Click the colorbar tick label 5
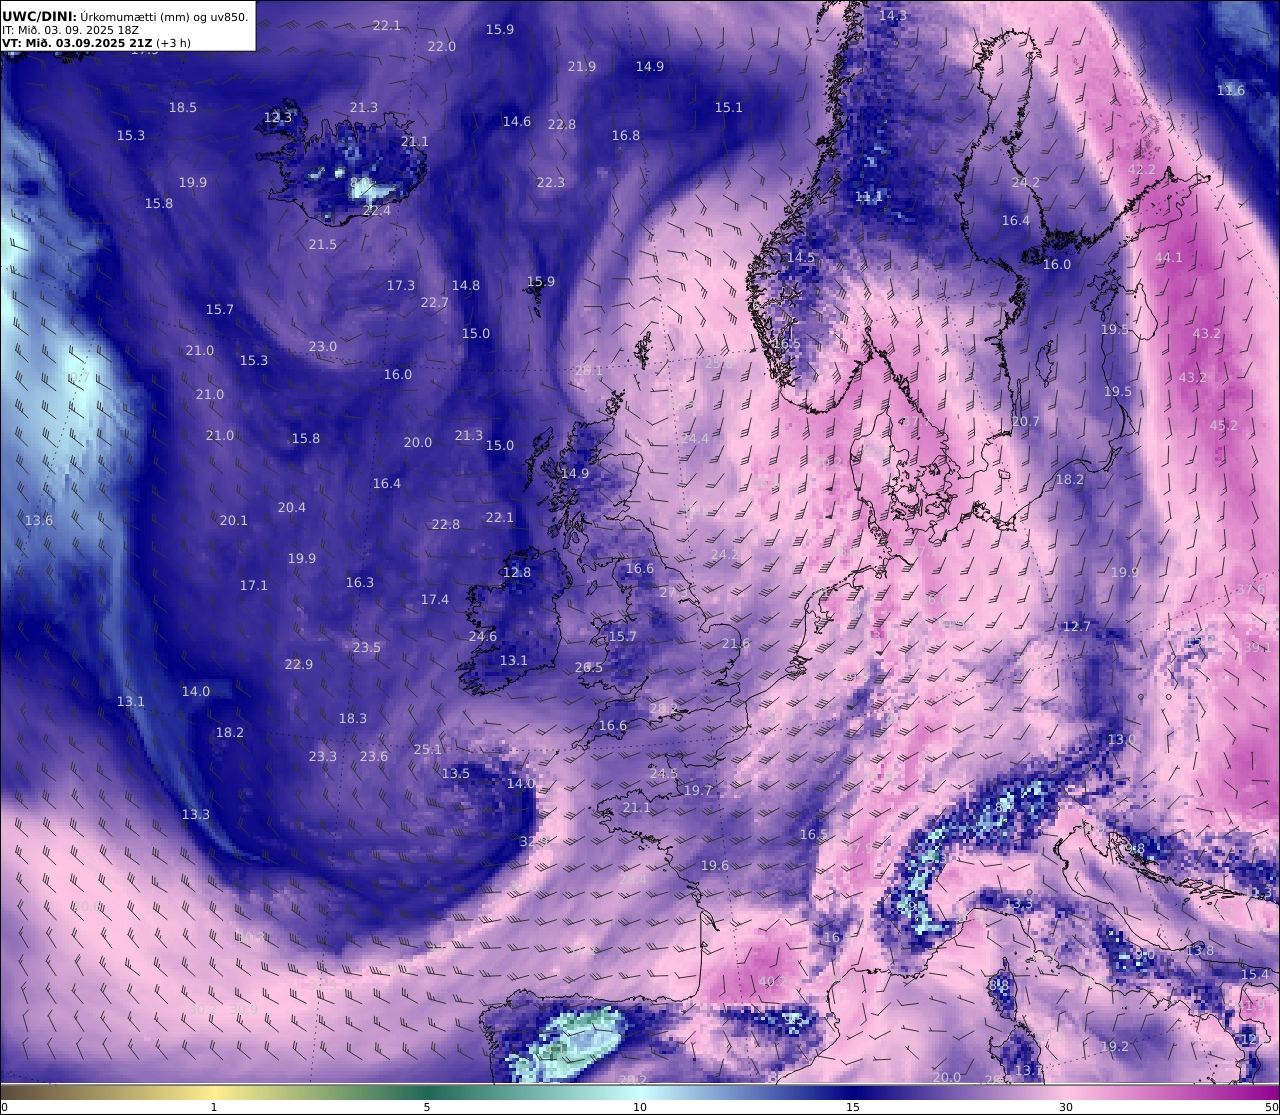Viewport: 1280px width, 1115px height. (x=427, y=1107)
